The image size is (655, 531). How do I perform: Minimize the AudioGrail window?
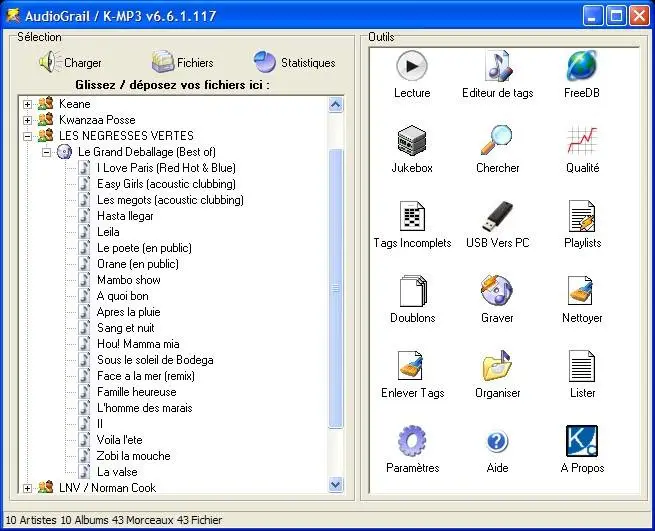593,16
